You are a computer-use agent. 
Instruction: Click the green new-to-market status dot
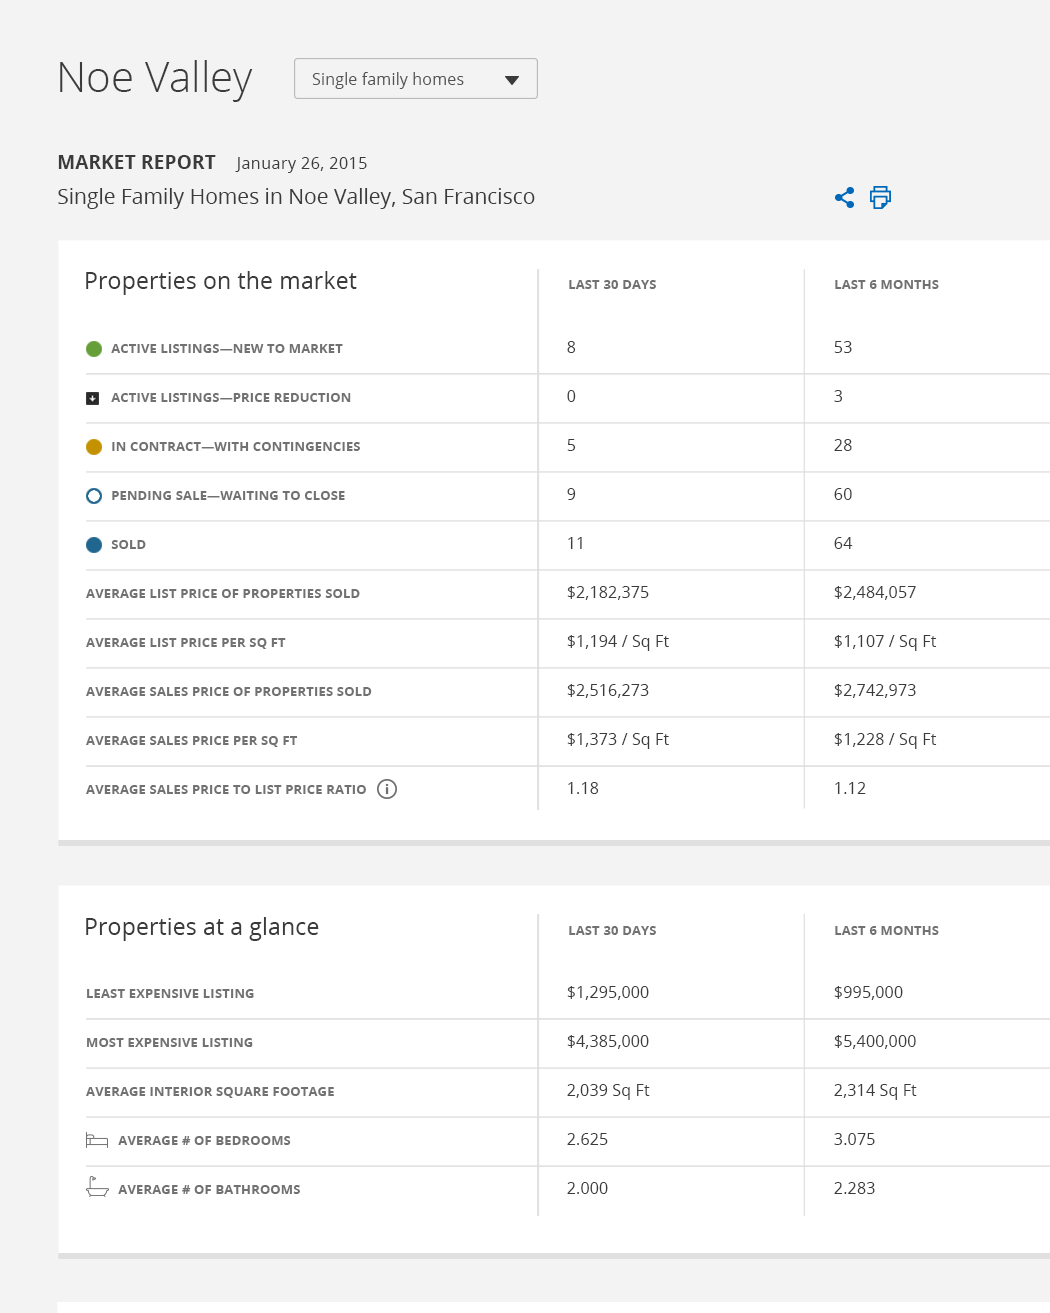click(x=94, y=349)
